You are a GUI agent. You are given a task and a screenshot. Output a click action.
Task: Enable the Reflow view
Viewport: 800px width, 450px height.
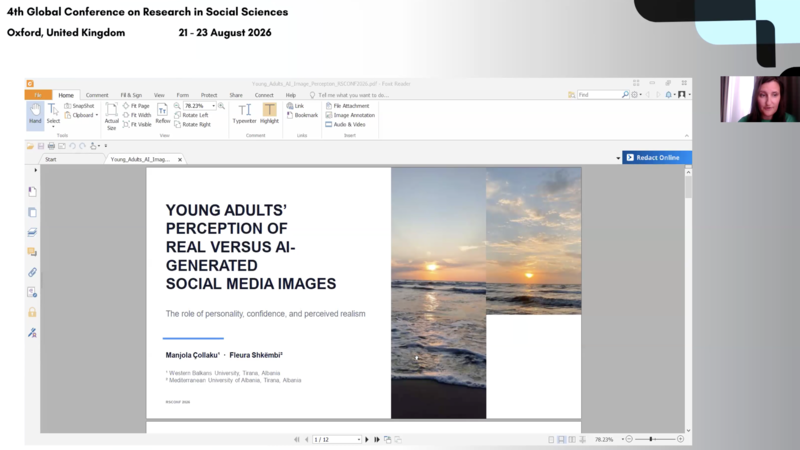pos(163,114)
